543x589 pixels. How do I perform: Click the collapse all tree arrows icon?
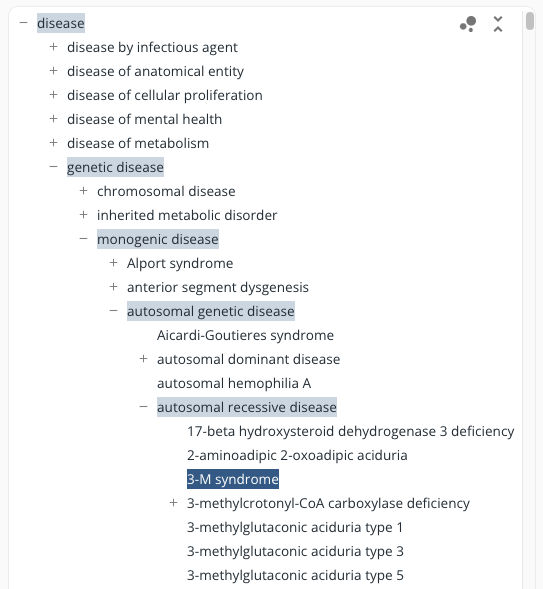(x=498, y=24)
